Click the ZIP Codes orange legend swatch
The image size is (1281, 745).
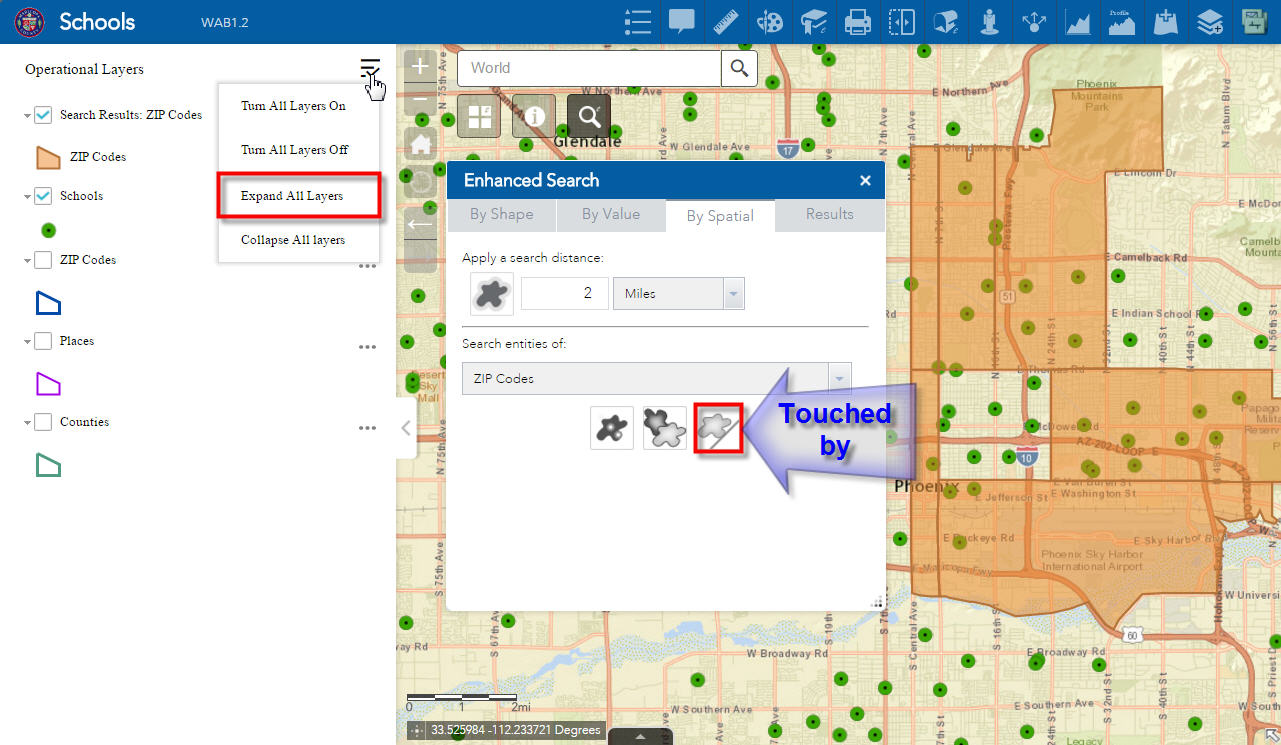[x=48, y=157]
